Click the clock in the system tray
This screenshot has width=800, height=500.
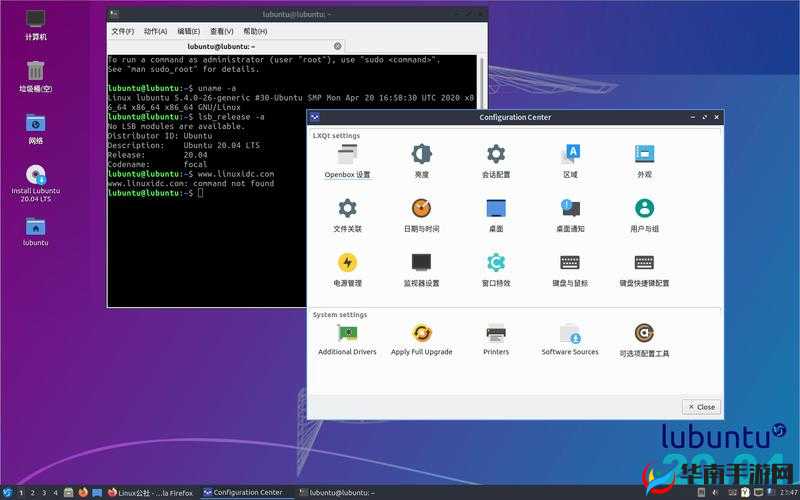(x=789, y=493)
